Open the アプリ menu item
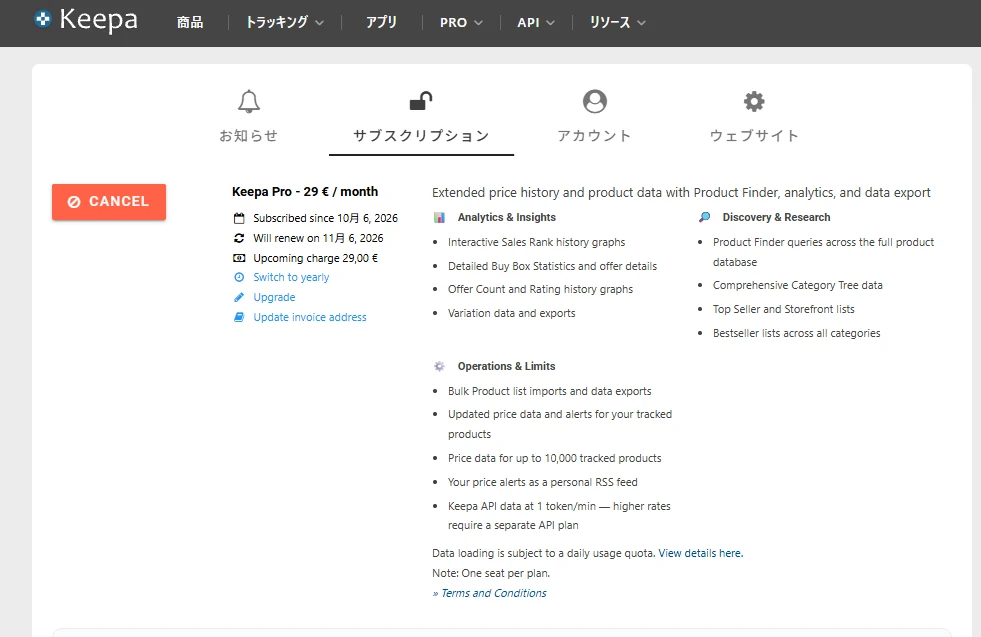The height and width of the screenshot is (637, 981). pyautogui.click(x=381, y=23)
